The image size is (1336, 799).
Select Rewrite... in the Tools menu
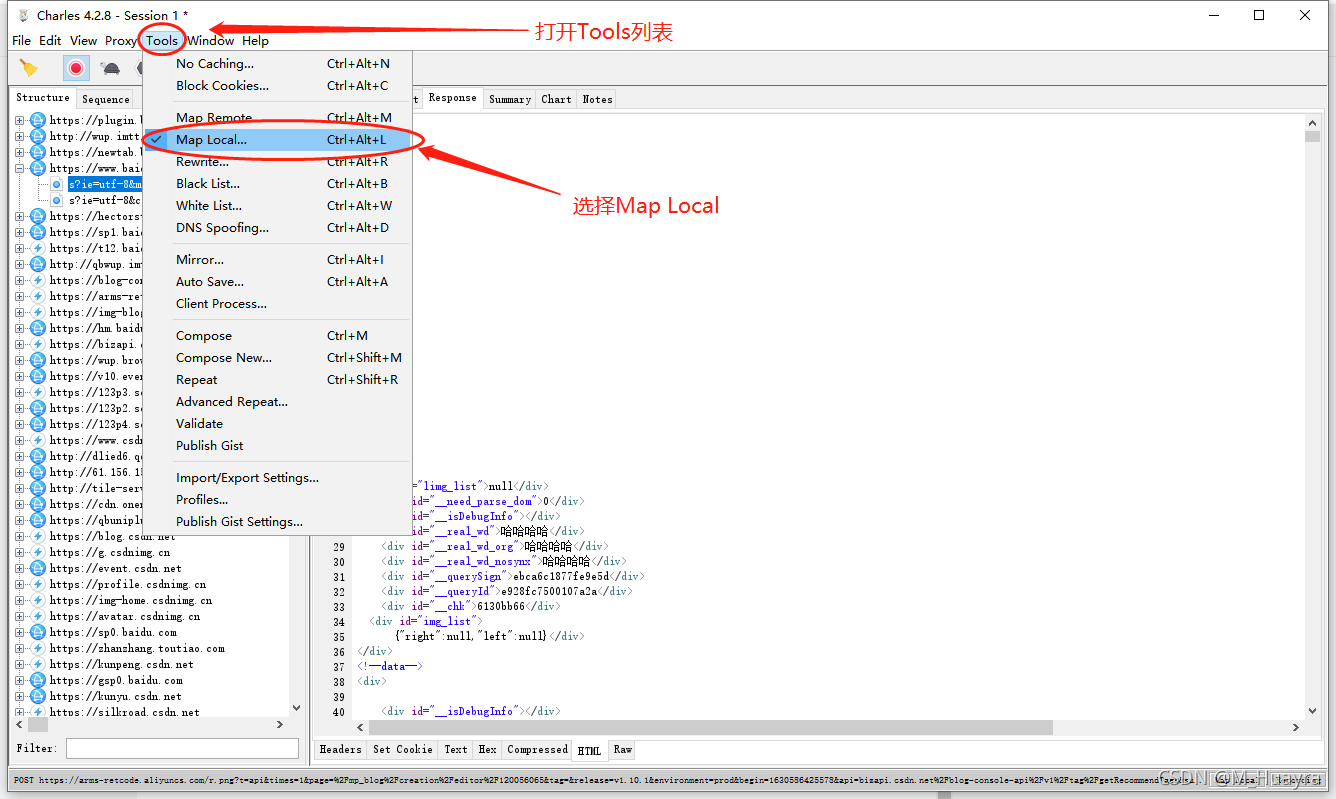click(277, 162)
